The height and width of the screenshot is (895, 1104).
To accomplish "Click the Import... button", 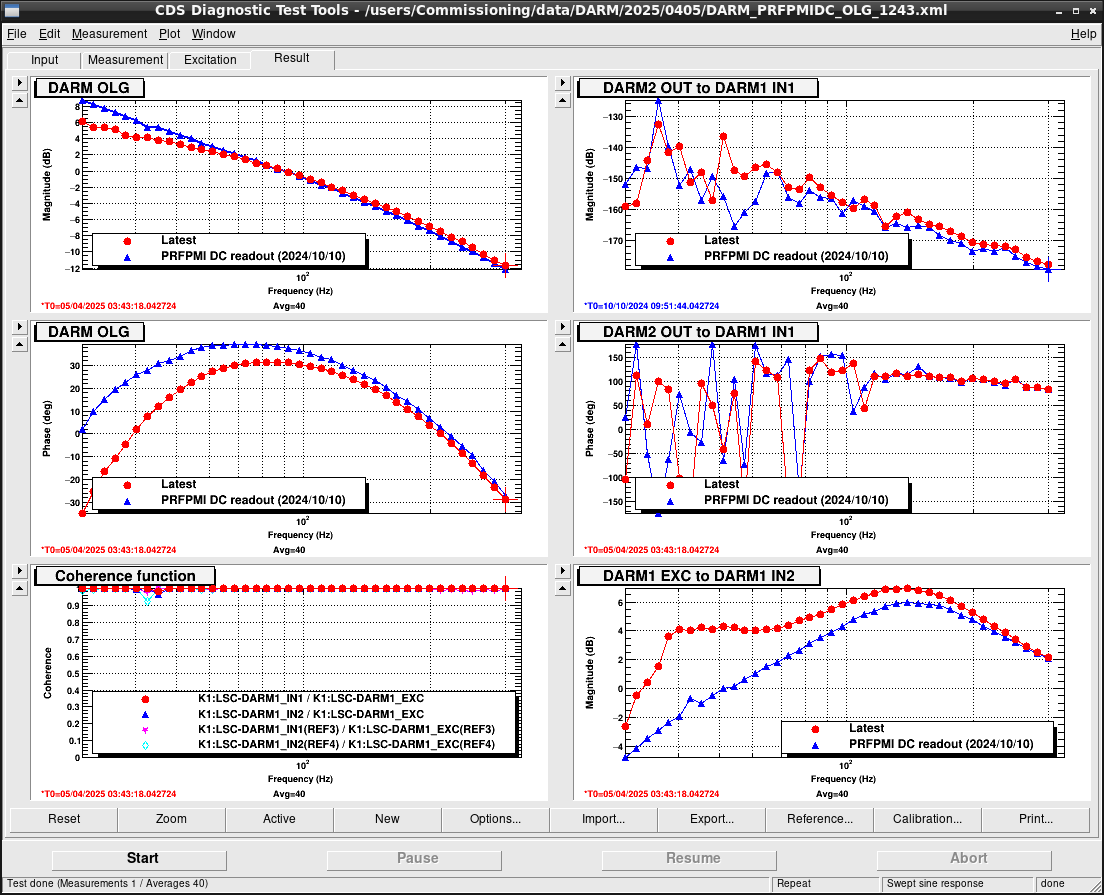I will 603,819.
